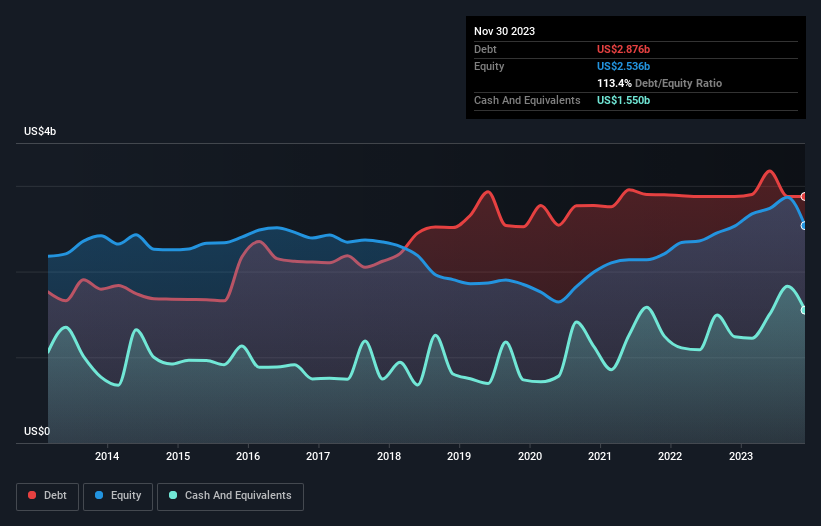Click the blue Equity endpoint marker

[804, 226]
